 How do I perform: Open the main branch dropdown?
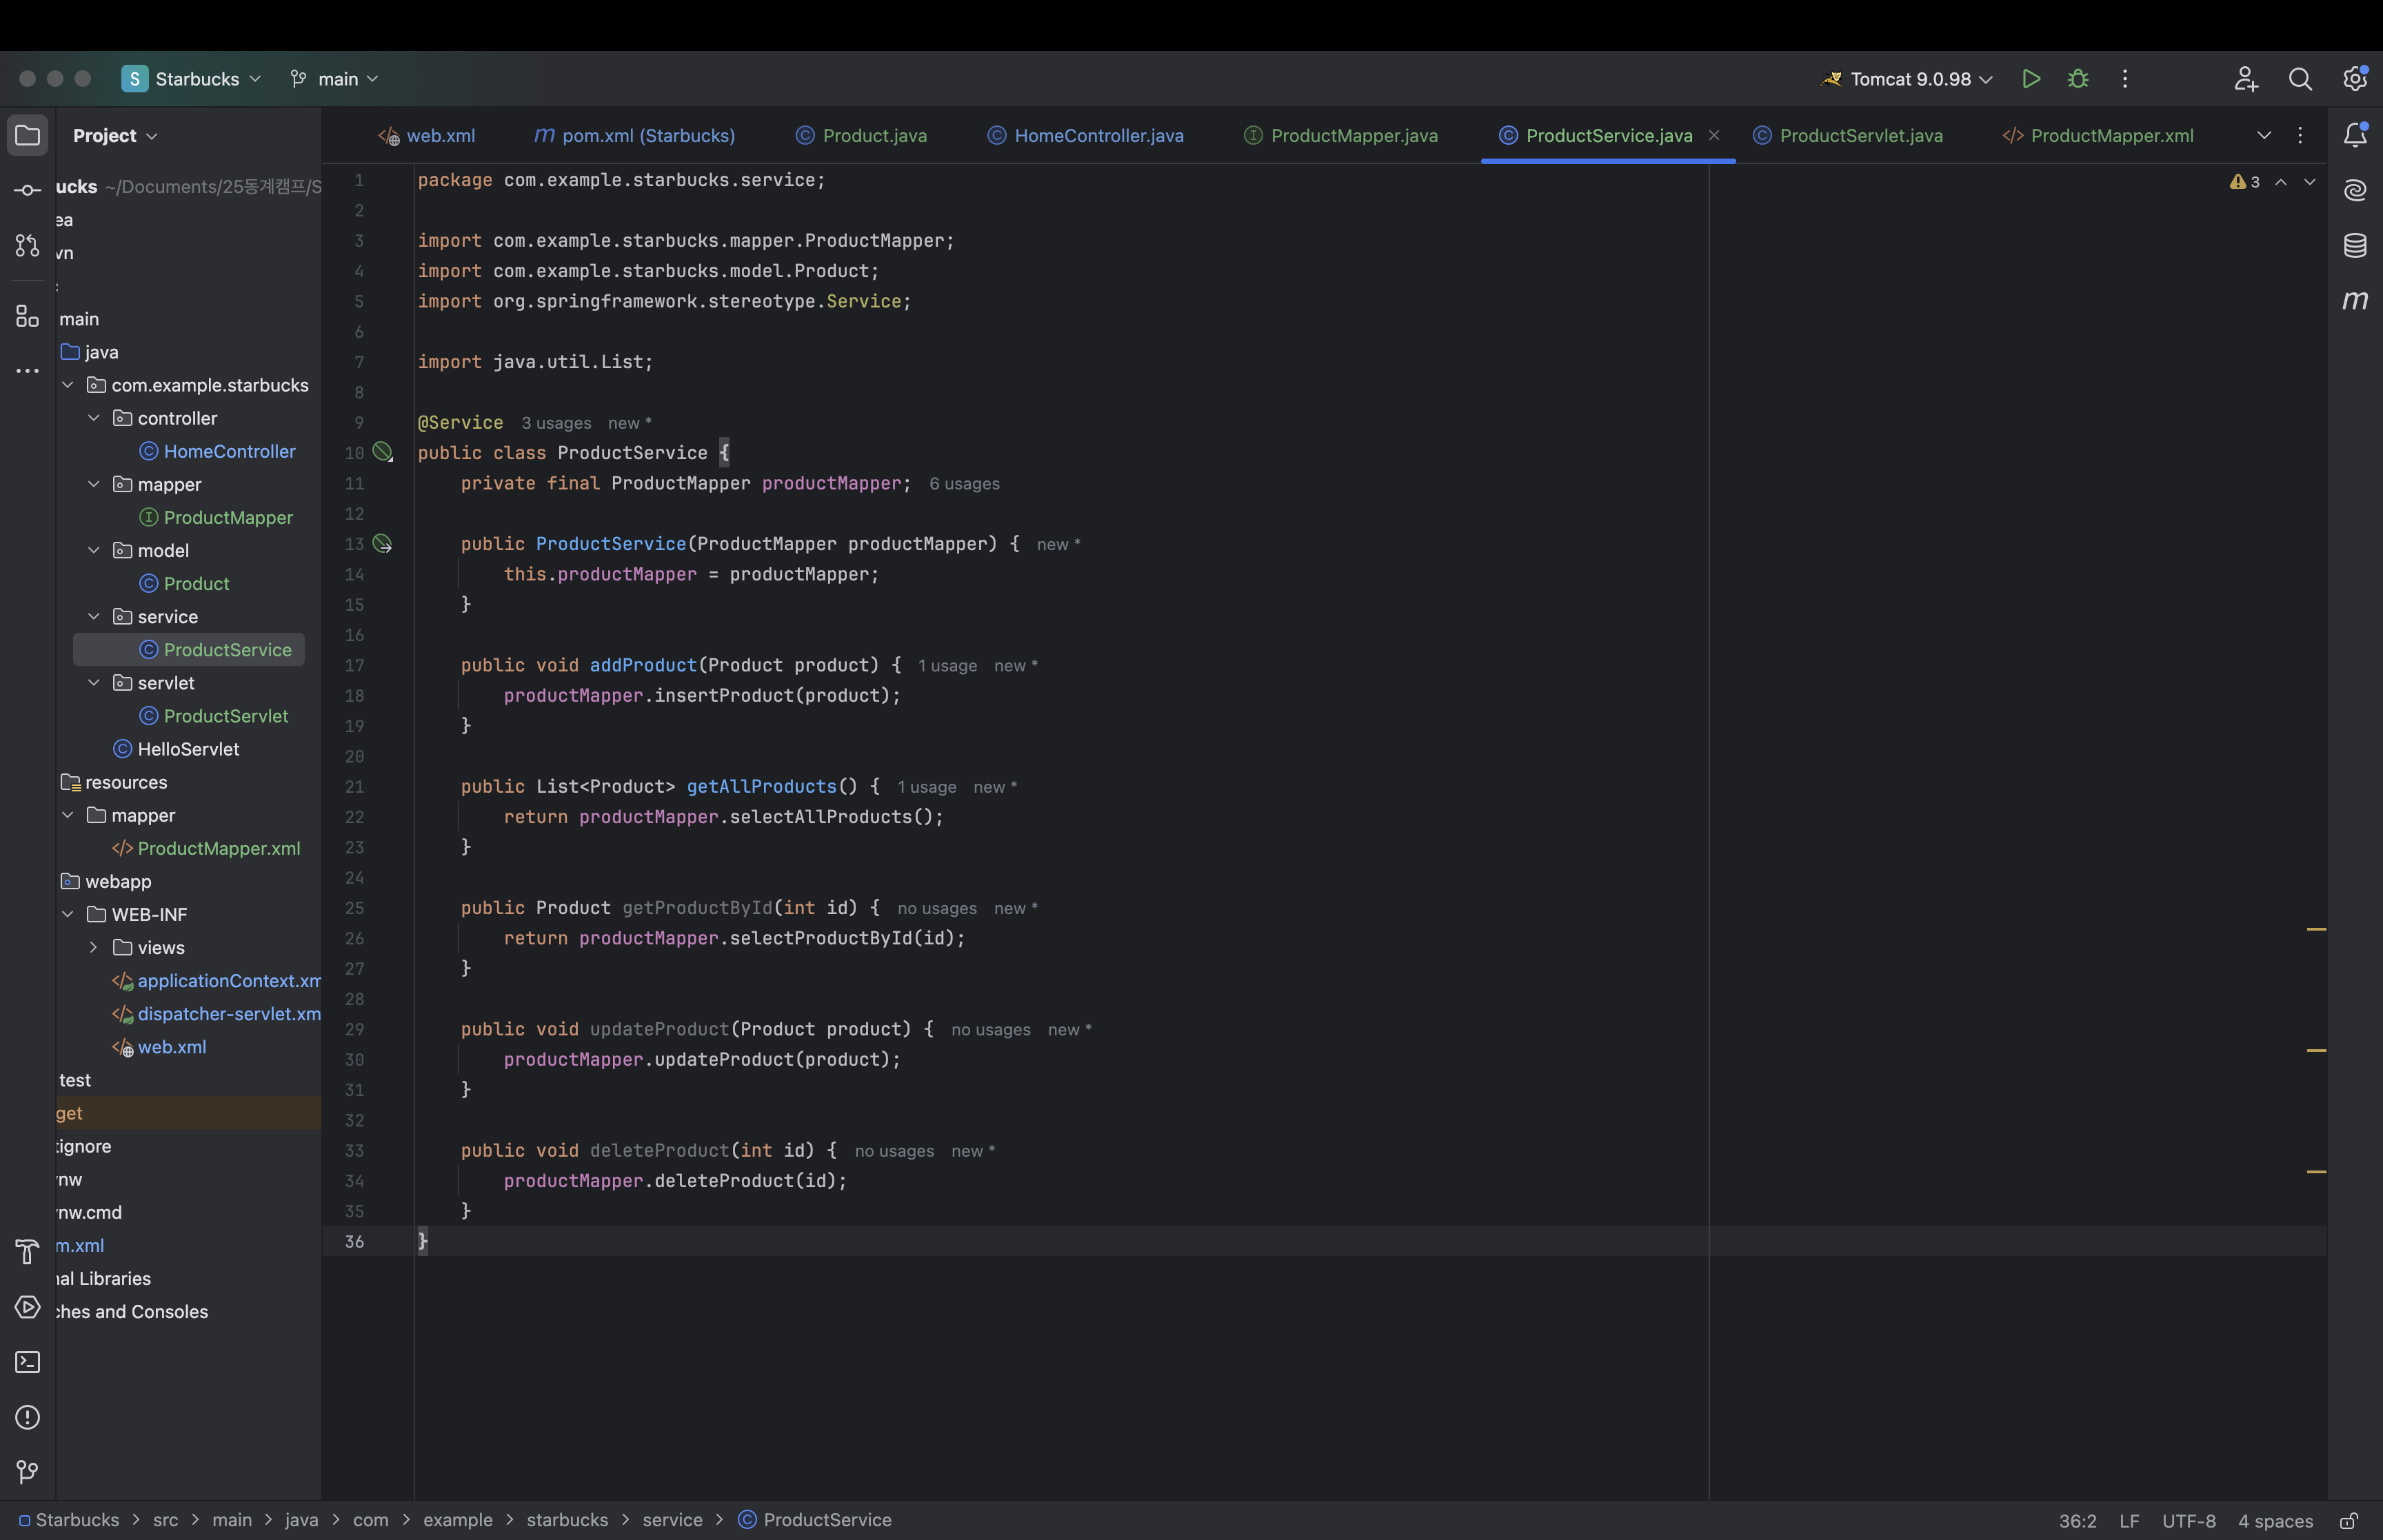coord(334,79)
